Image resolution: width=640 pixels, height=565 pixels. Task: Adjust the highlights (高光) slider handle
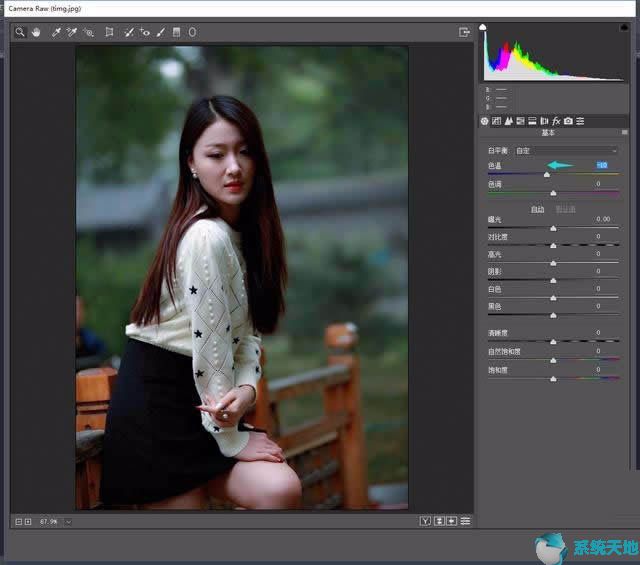553,263
